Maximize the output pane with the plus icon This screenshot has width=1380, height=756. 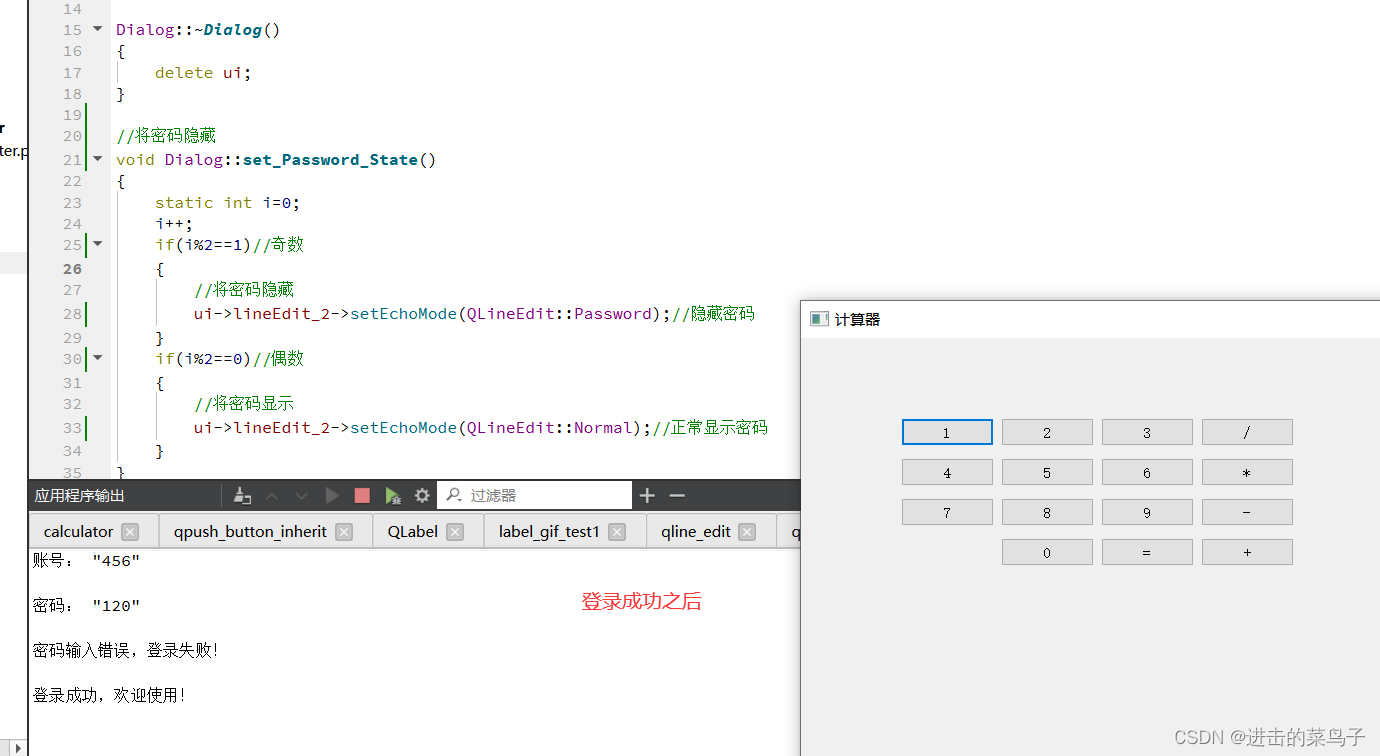click(647, 494)
